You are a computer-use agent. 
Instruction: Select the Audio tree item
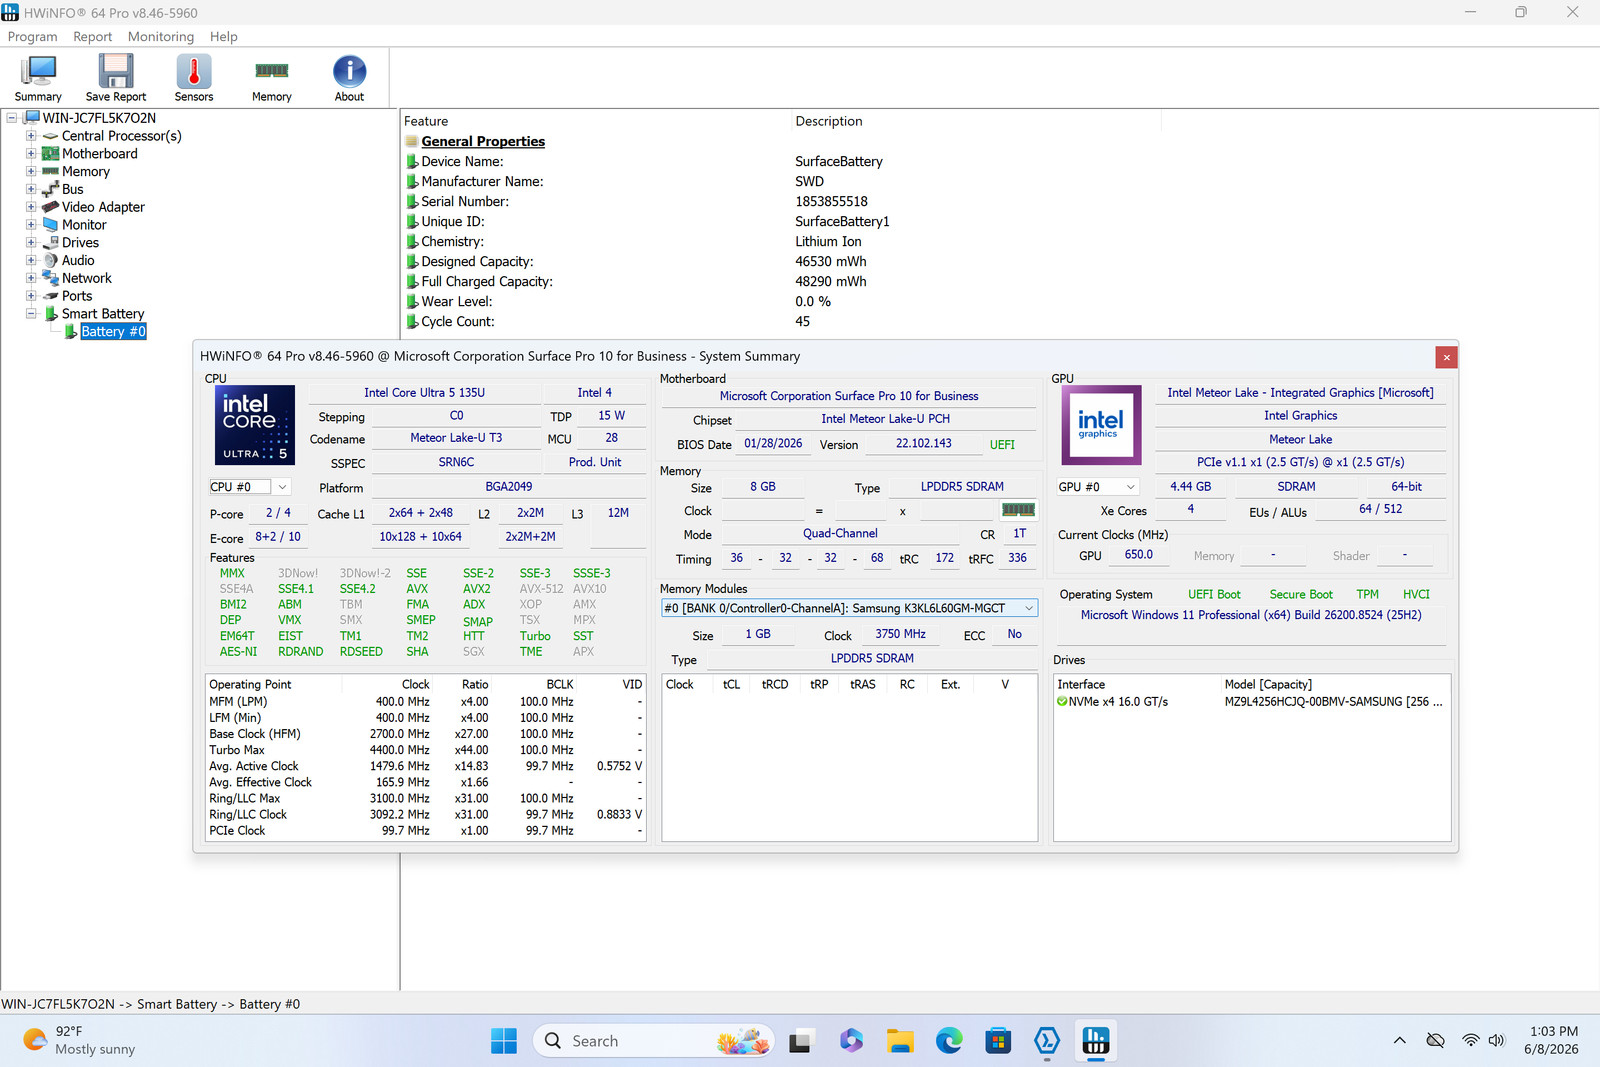[78, 261]
